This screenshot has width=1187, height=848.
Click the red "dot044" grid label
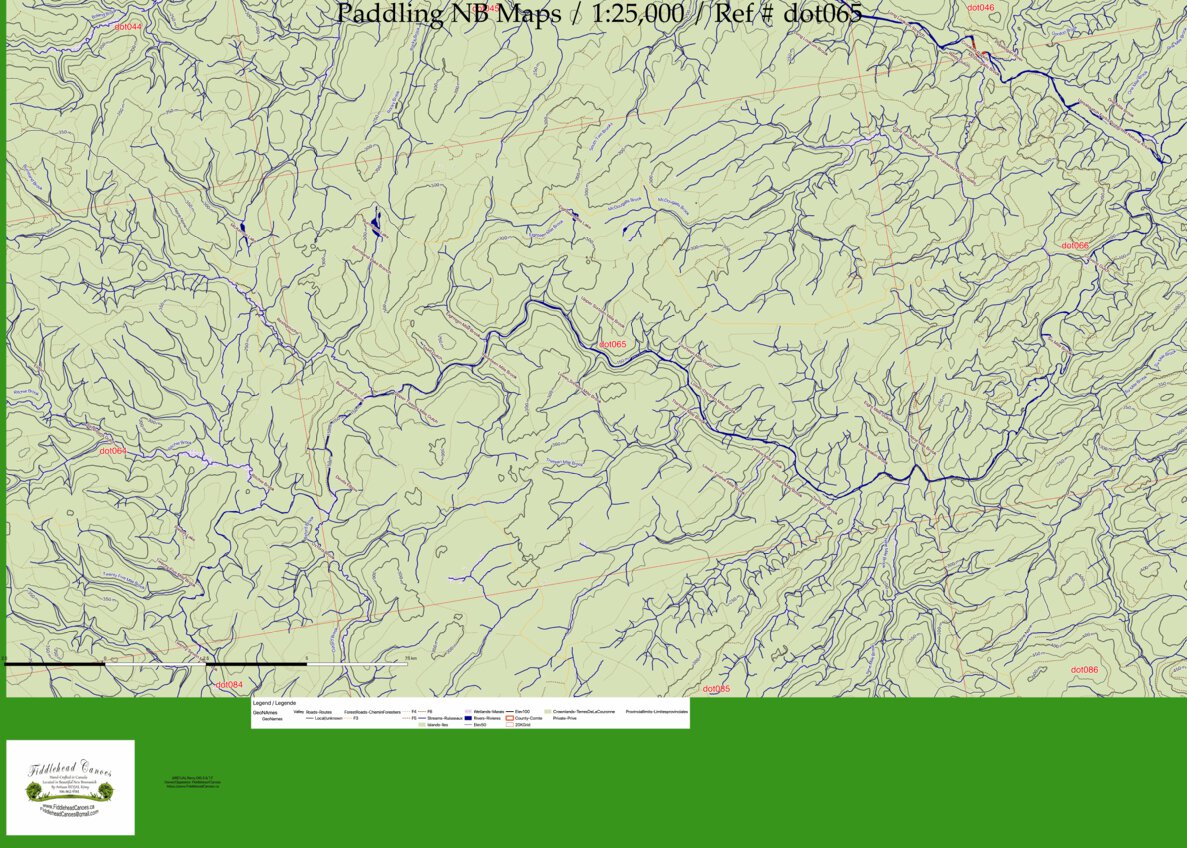coord(128,27)
